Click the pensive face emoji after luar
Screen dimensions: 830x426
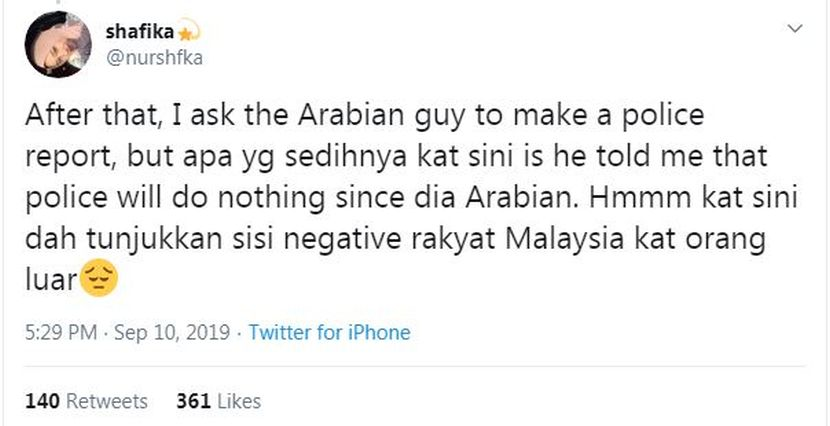click(x=99, y=279)
